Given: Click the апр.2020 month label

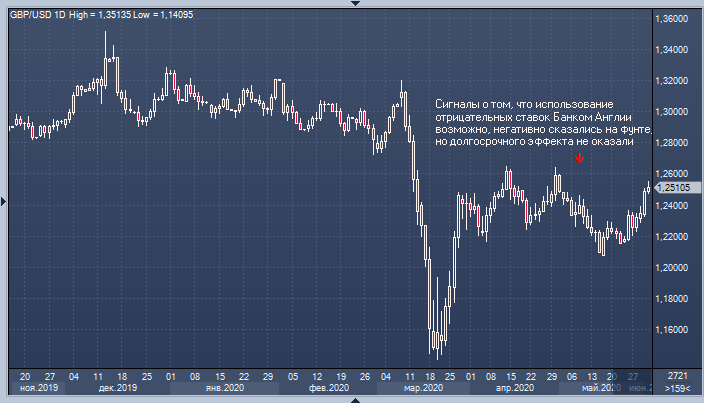Looking at the screenshot, I should click(x=516, y=388).
